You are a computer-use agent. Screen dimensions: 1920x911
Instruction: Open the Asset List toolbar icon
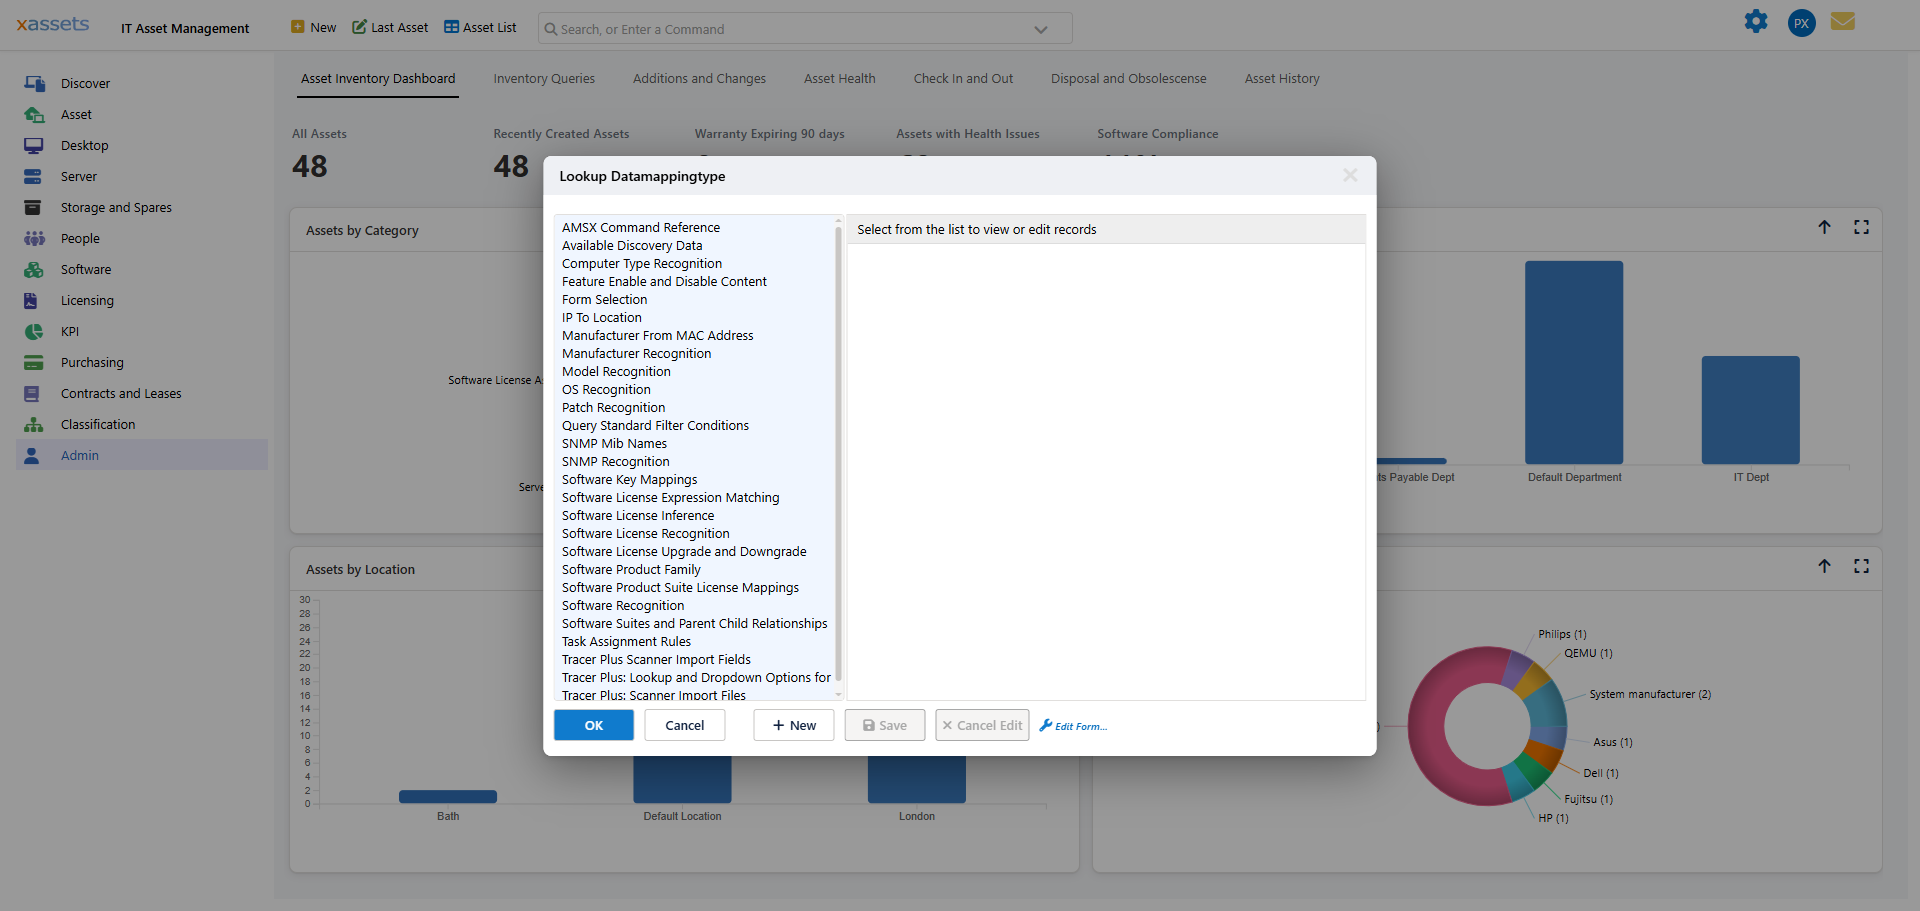tap(479, 27)
